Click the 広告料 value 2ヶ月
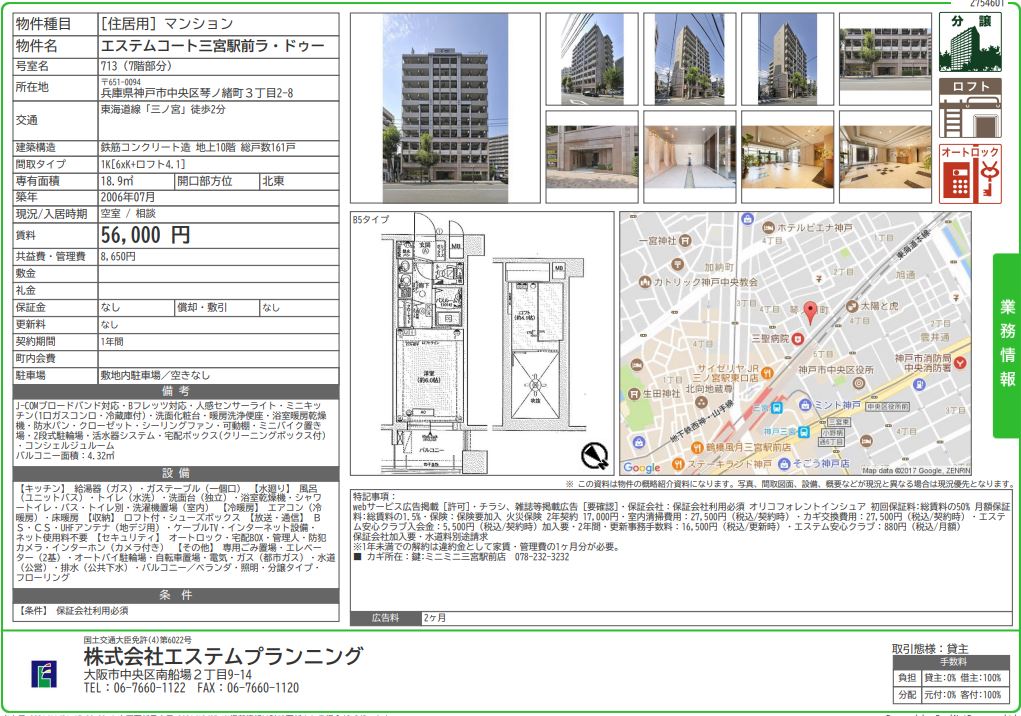 [x=435, y=618]
